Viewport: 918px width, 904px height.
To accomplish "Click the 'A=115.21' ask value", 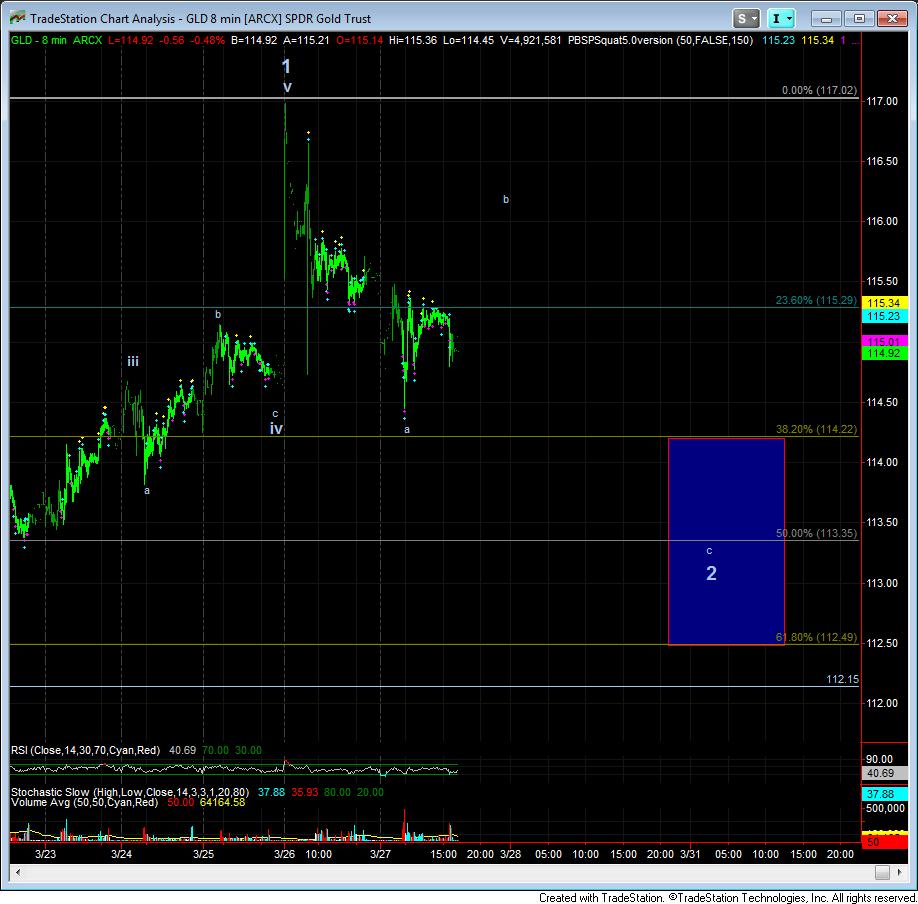I will (x=306, y=40).
